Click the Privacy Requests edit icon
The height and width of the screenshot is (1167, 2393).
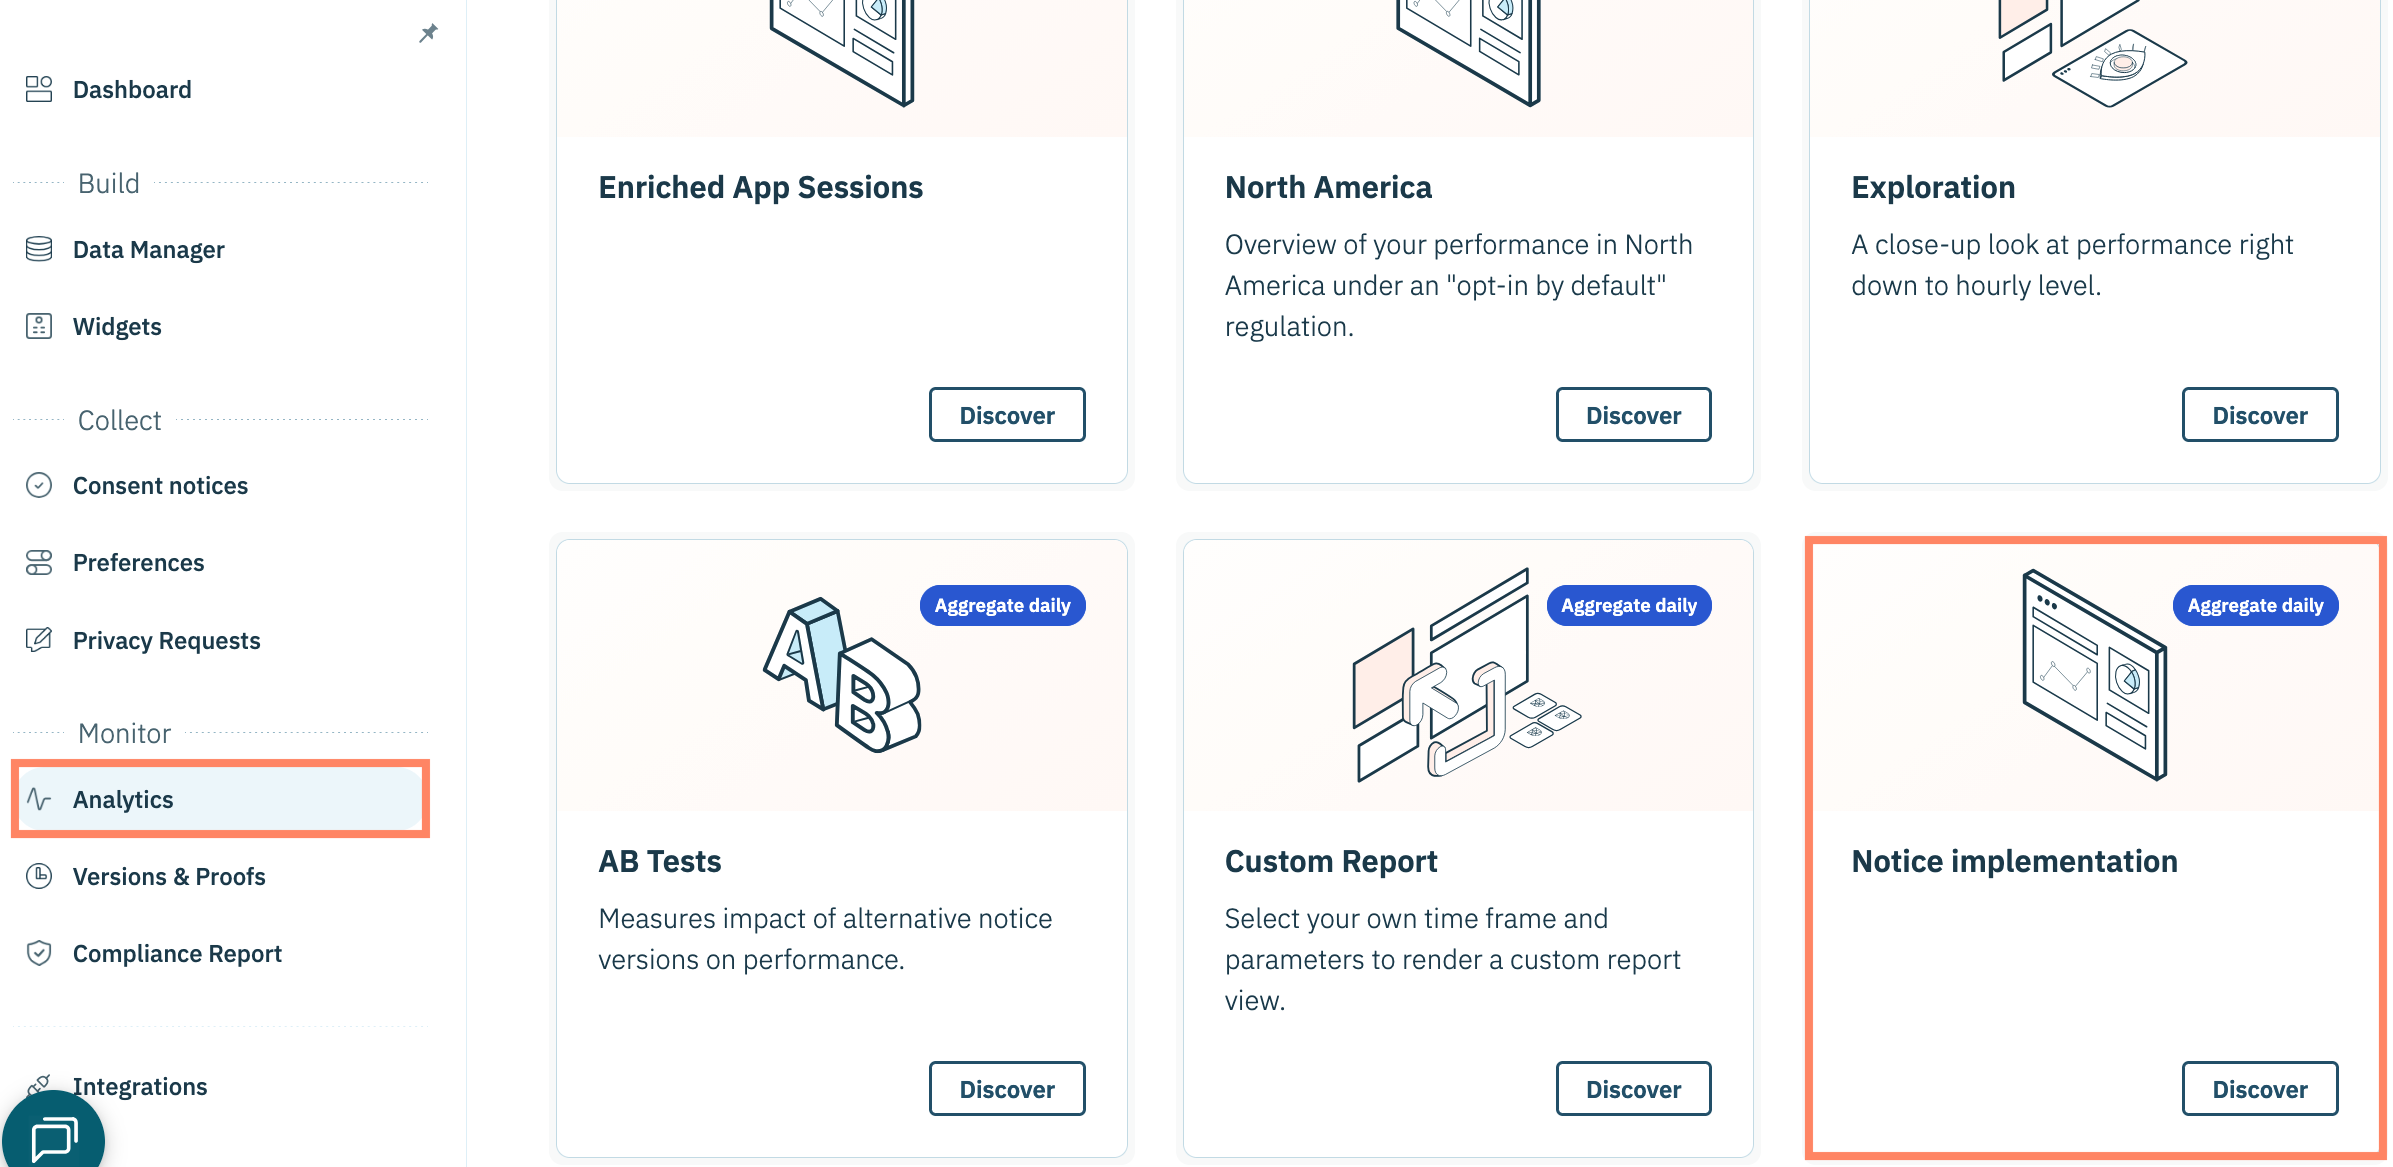coord(39,640)
